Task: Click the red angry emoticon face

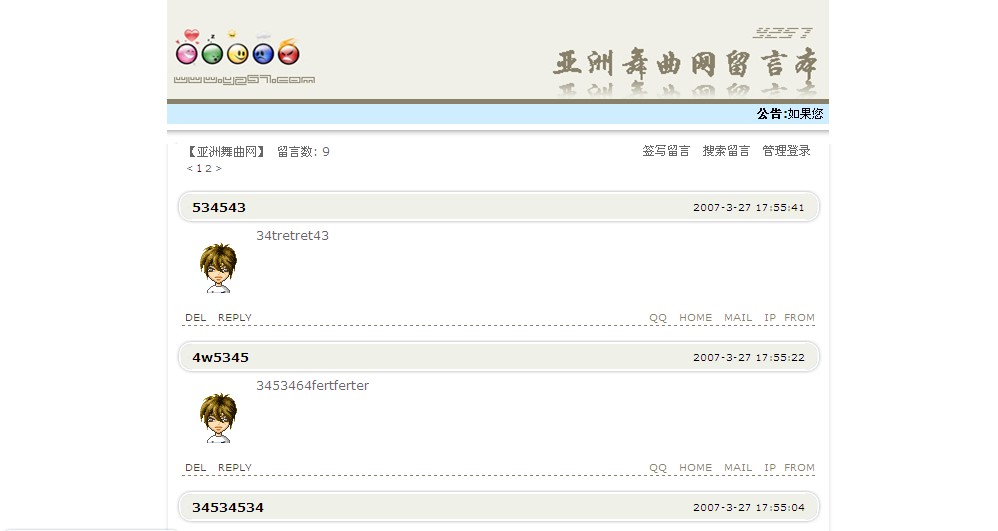Action: pyautogui.click(x=288, y=51)
